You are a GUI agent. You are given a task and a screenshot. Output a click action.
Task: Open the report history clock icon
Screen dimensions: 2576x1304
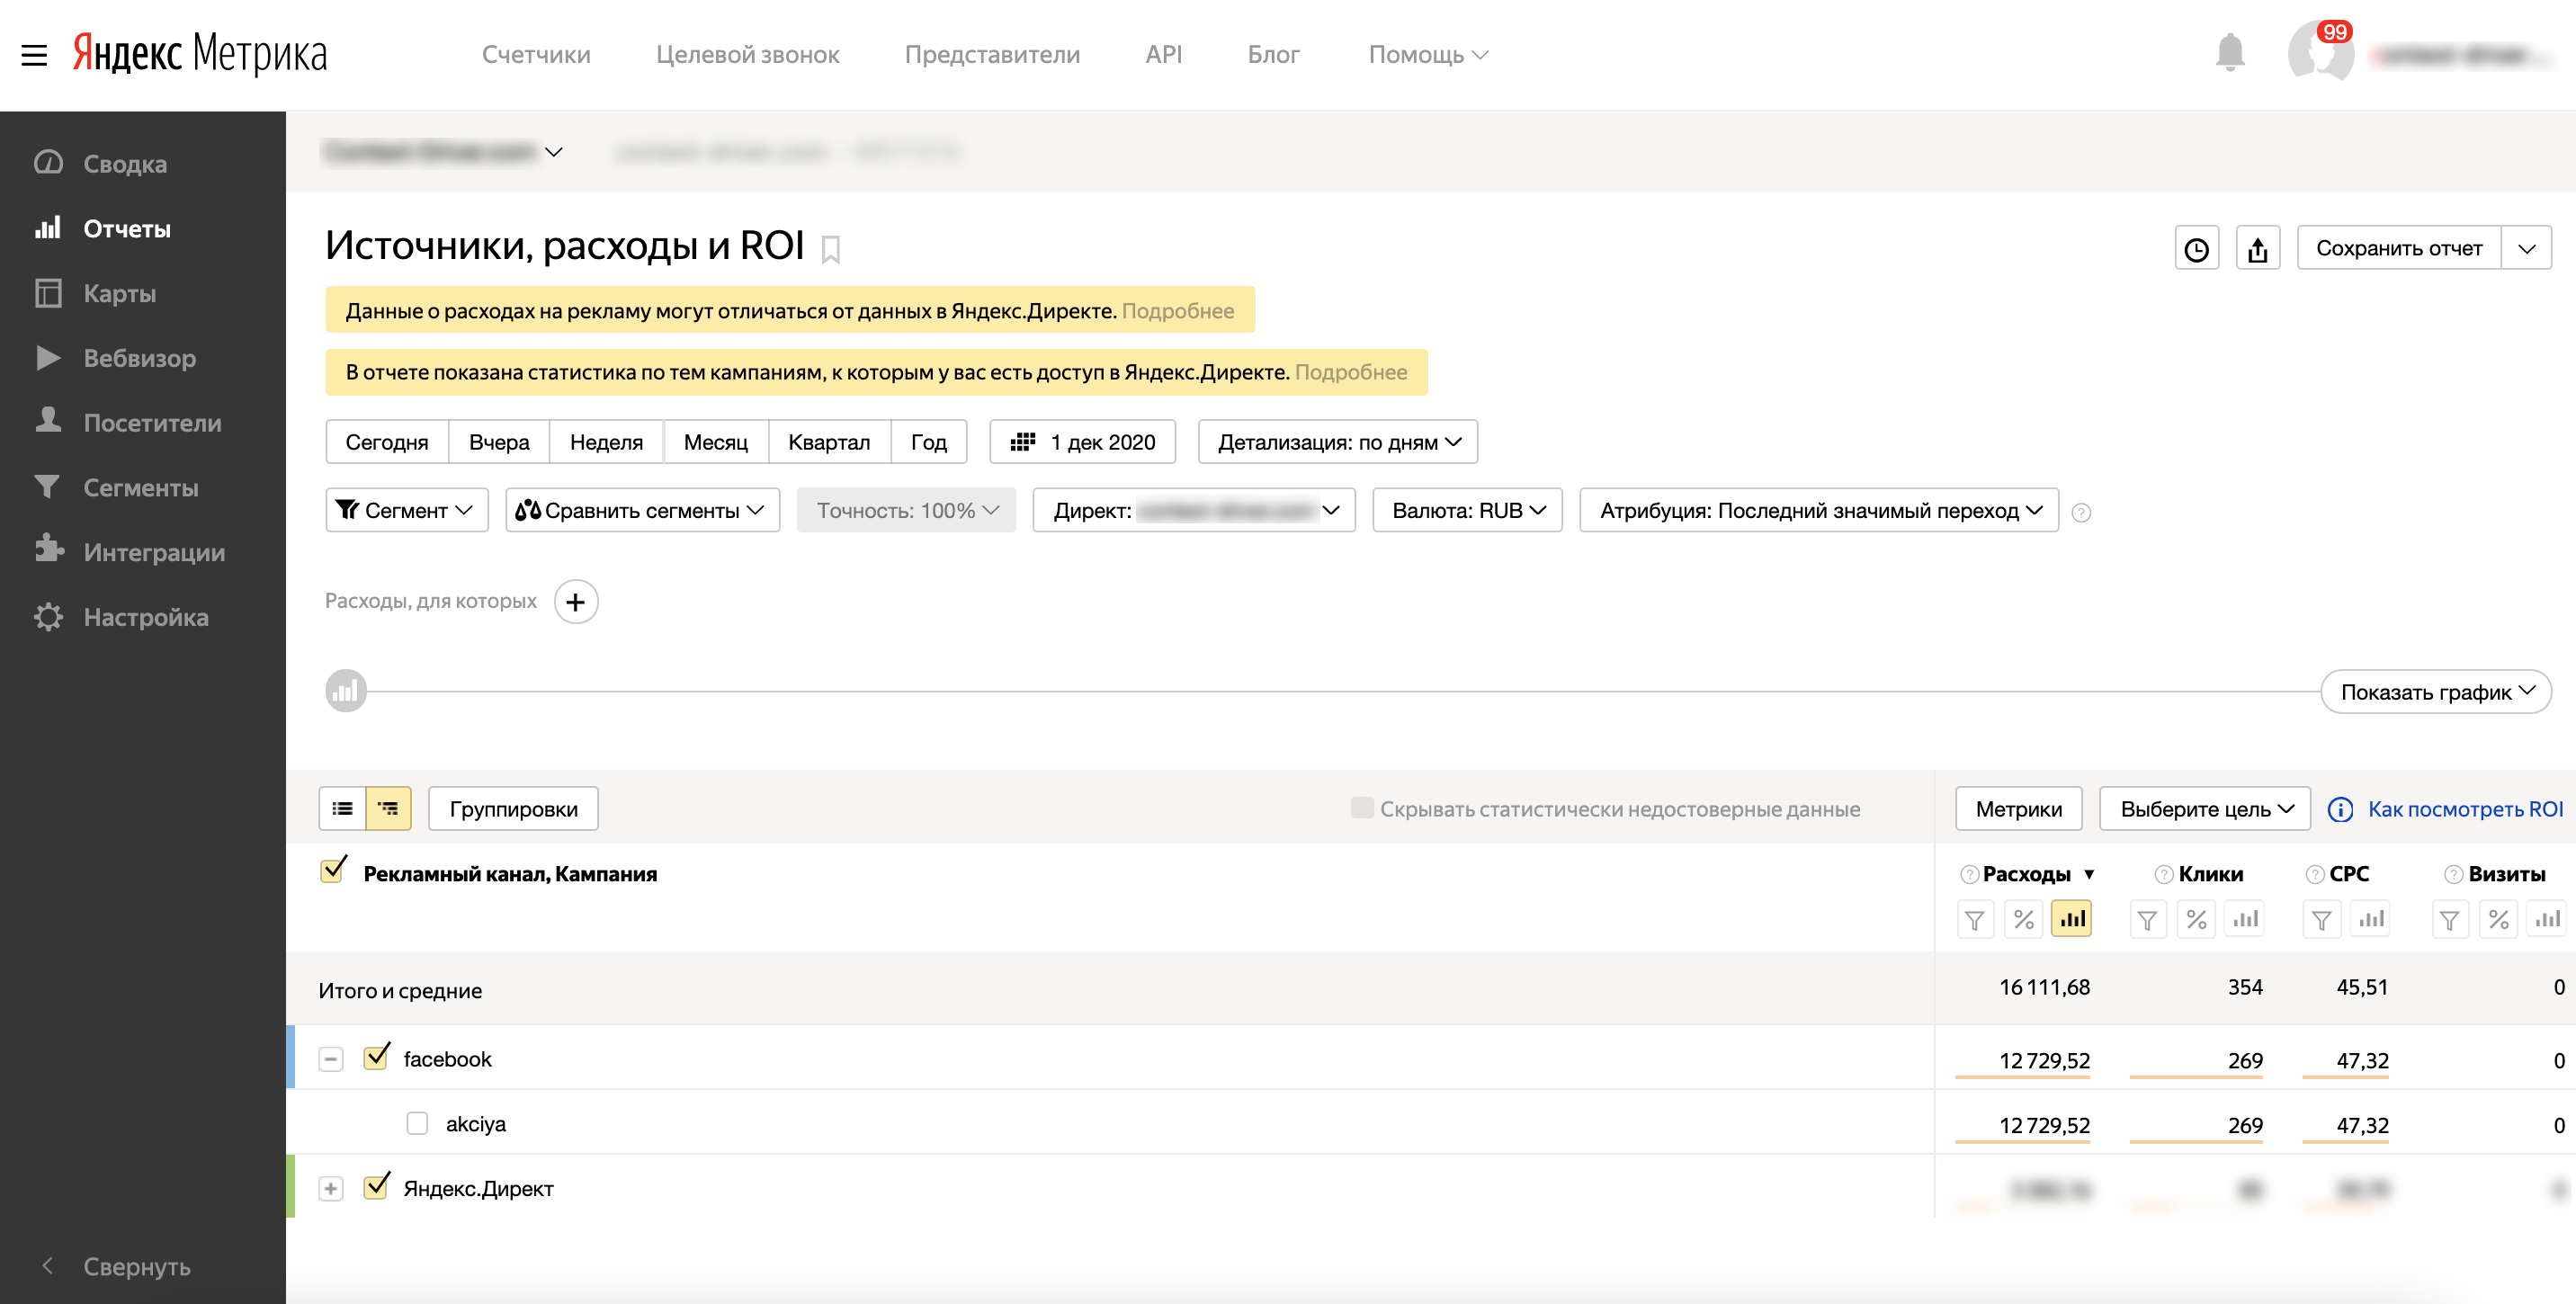(x=2197, y=248)
